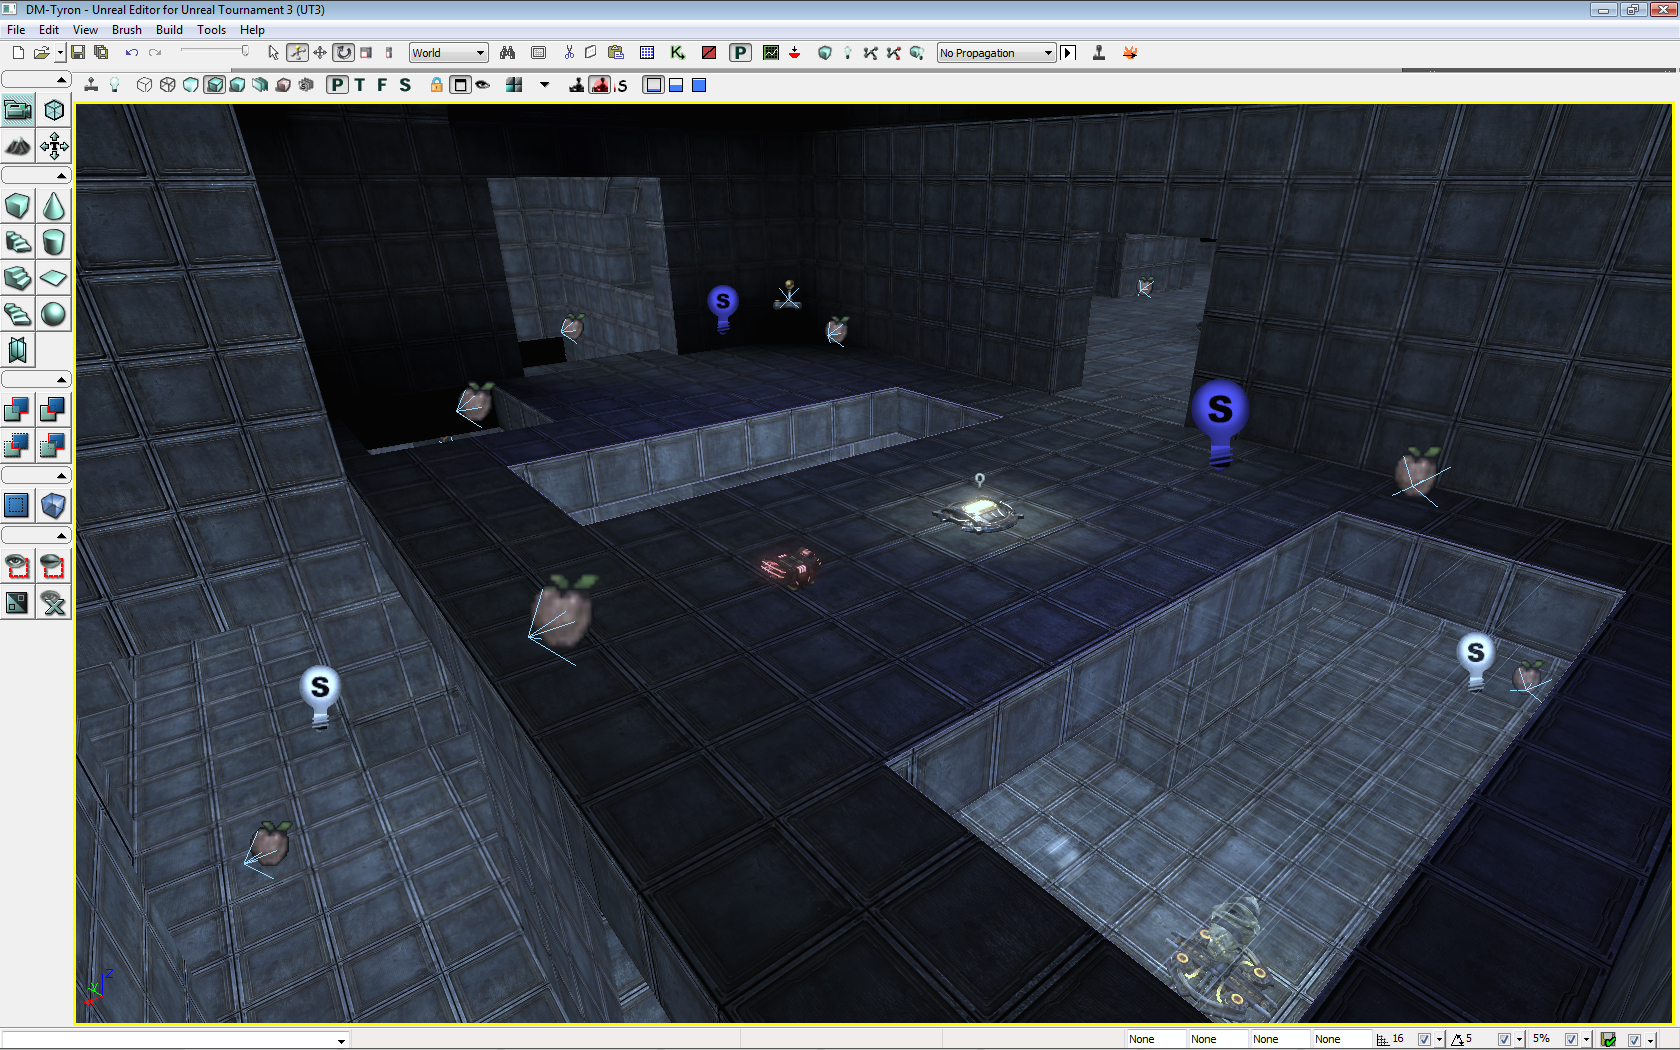
Task: Click the Open folder icon
Action: click(41, 53)
